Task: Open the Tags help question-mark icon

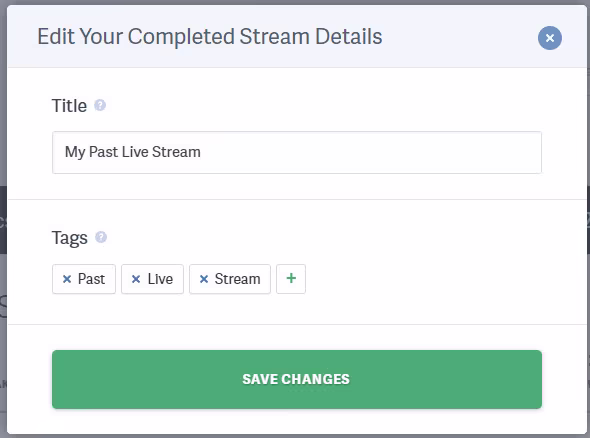Action: pyautogui.click(x=101, y=237)
